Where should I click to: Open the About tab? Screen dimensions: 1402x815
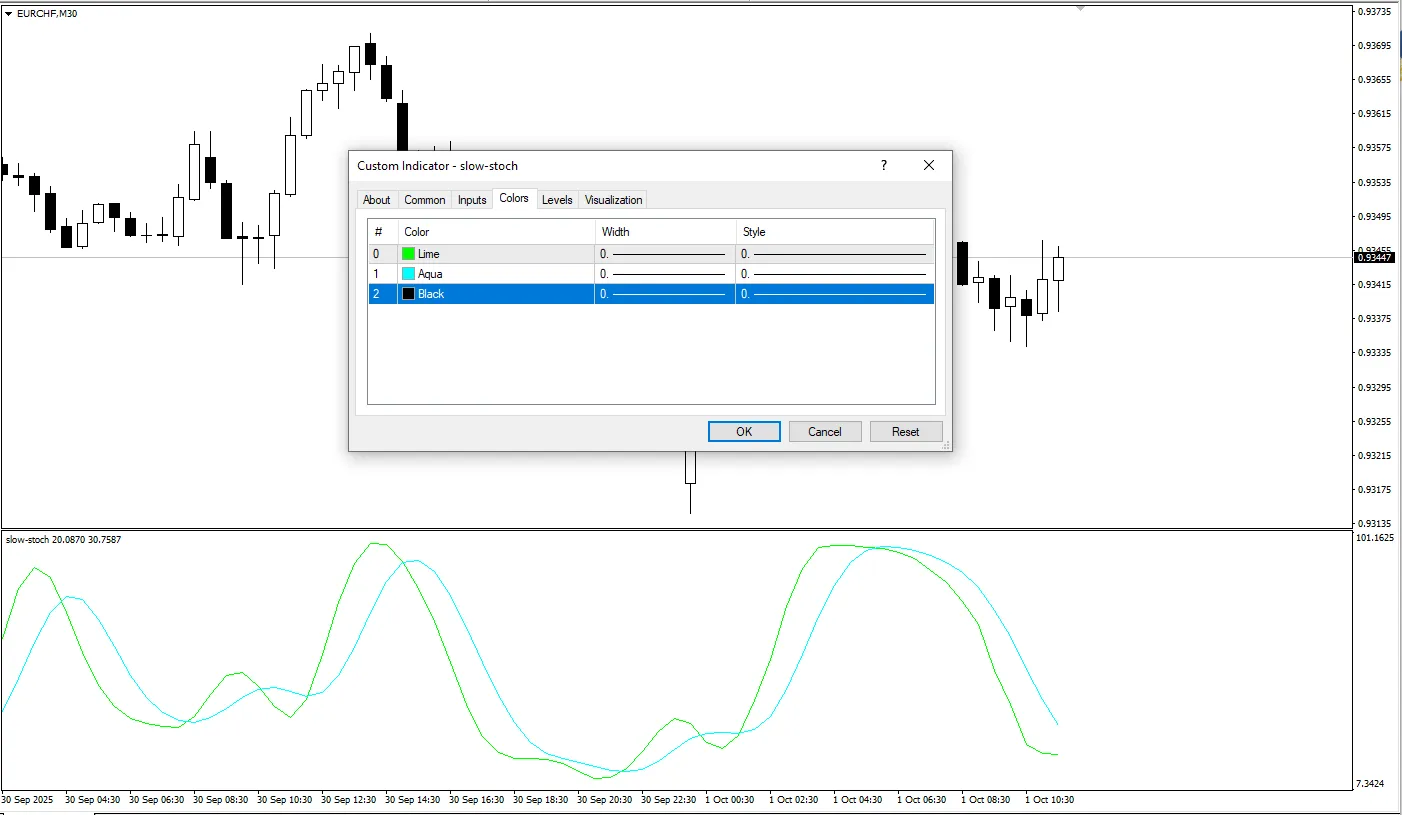pos(377,200)
